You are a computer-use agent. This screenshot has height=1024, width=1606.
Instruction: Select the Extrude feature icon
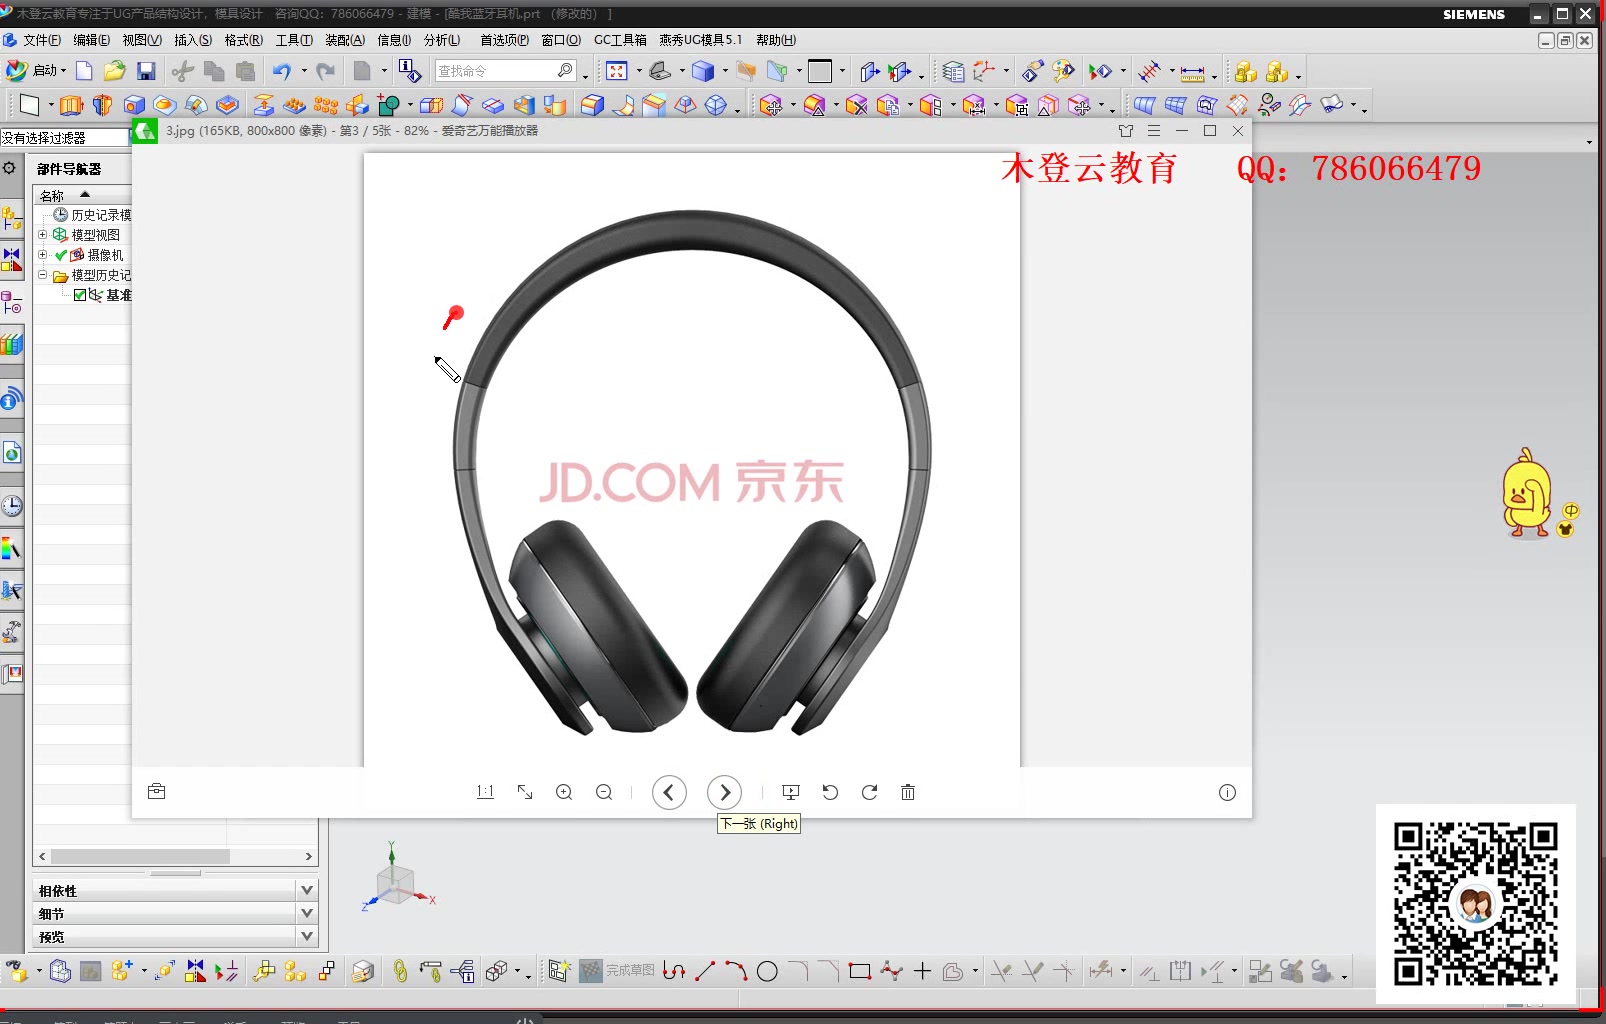point(71,105)
